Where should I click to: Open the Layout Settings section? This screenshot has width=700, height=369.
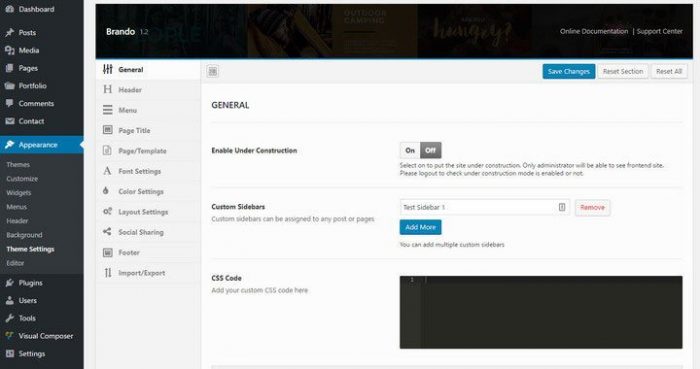pos(148,211)
